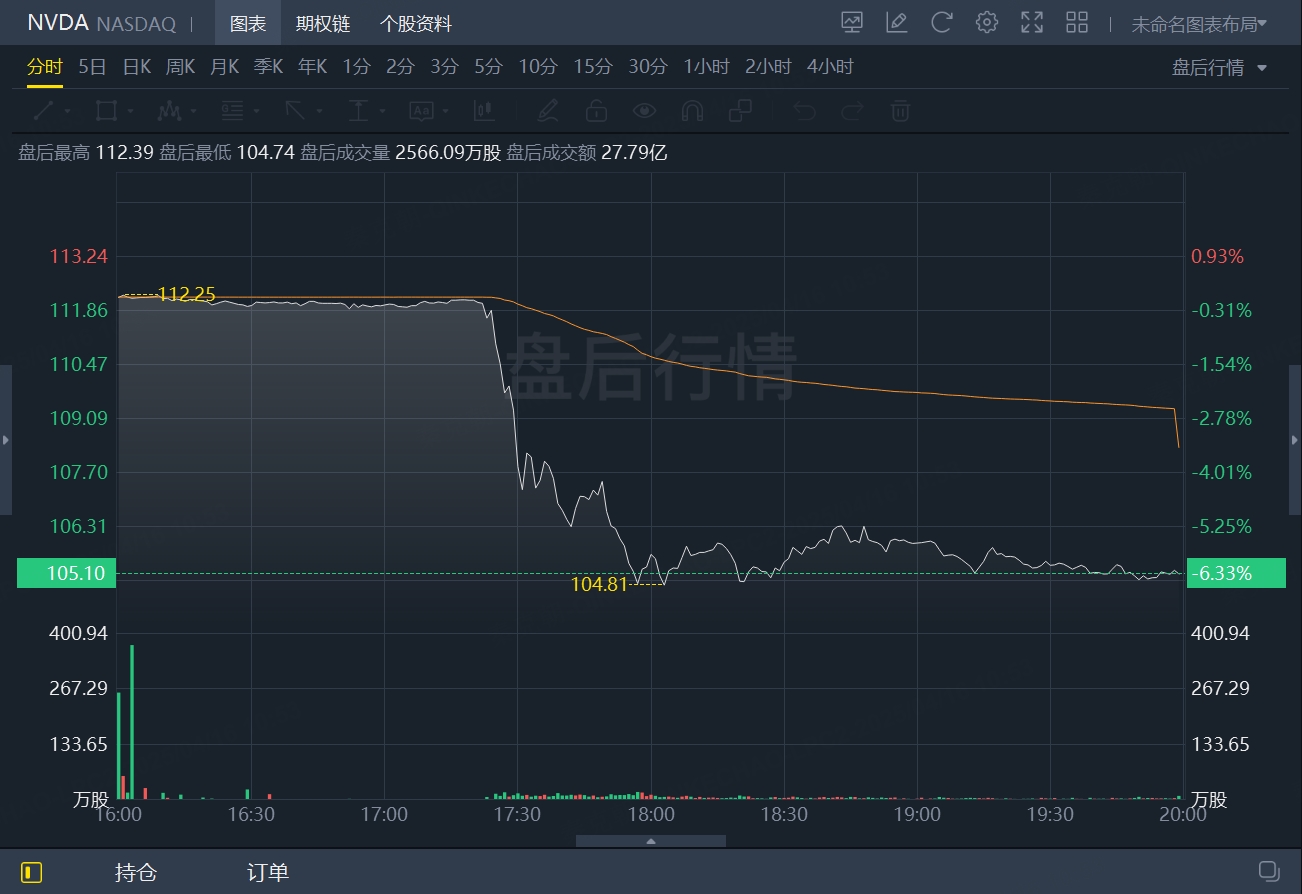Viewport: 1302px width, 894px height.
Task: Open the 盘后行情 session dropdown
Action: (x=1219, y=68)
